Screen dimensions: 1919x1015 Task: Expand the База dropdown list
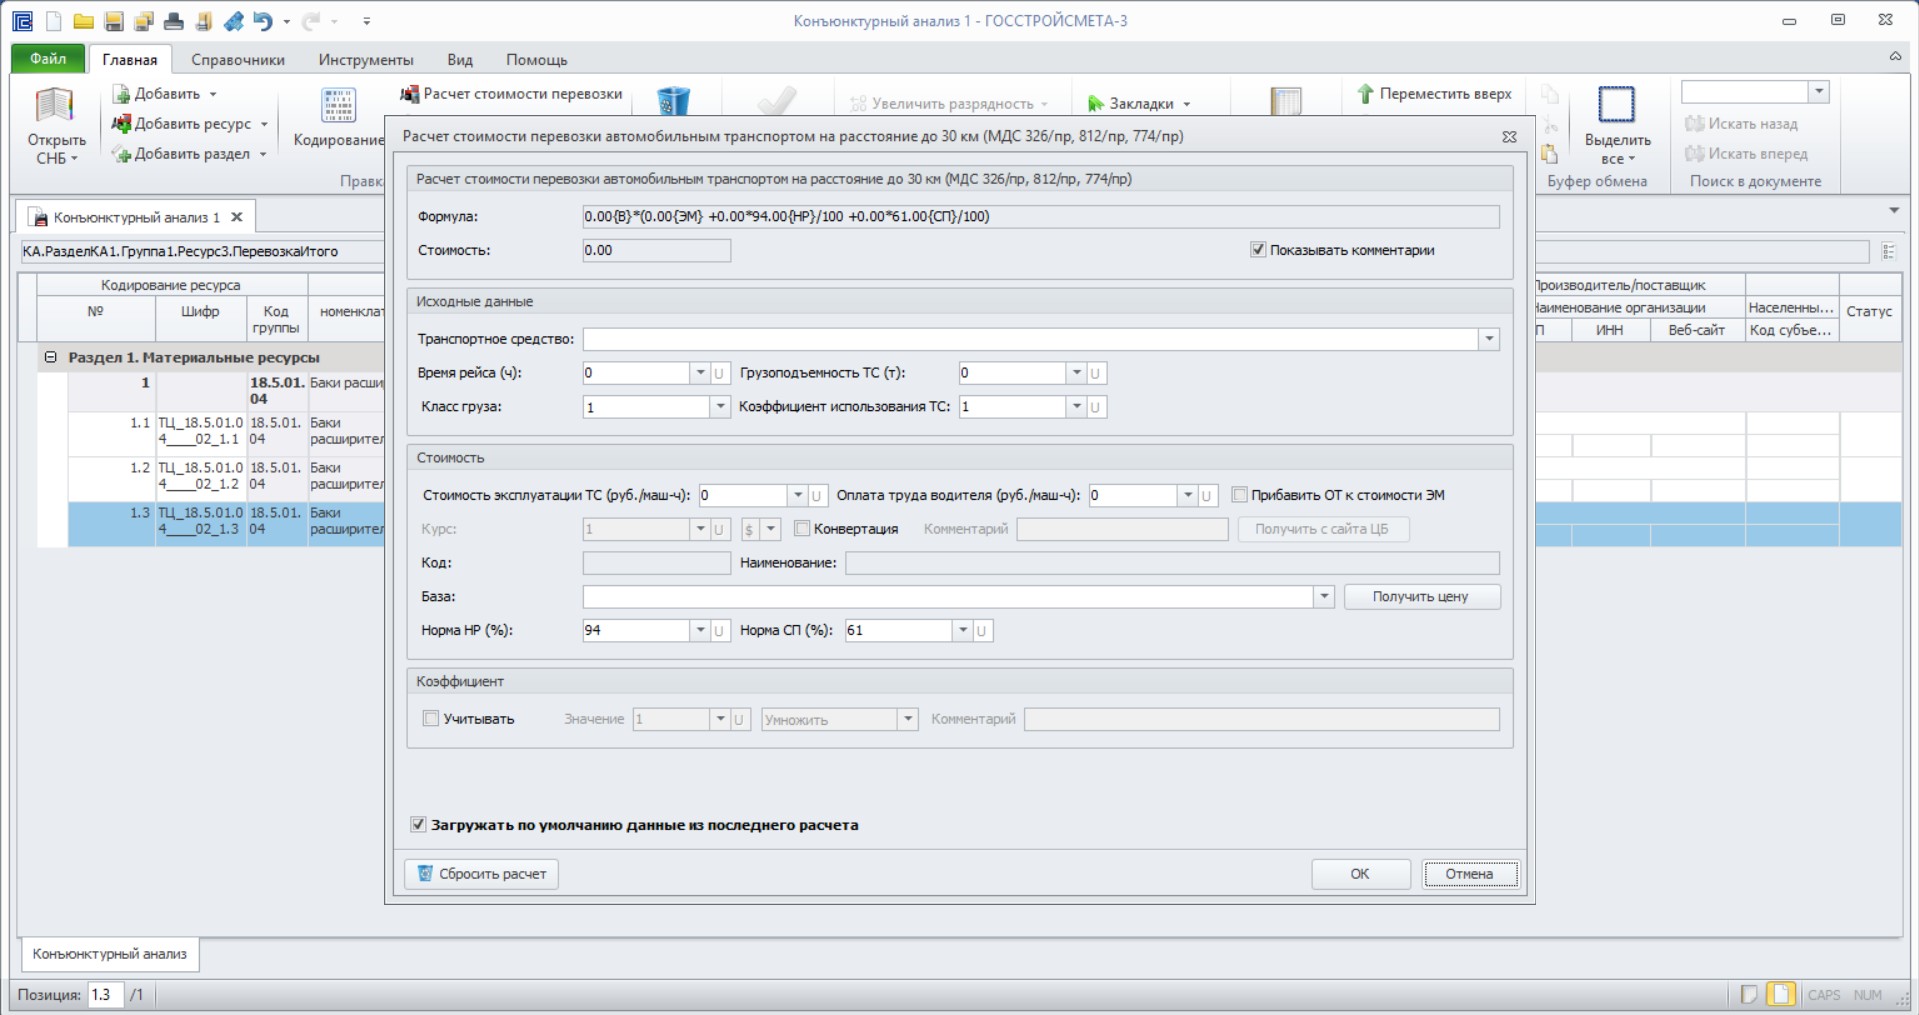tap(1324, 597)
